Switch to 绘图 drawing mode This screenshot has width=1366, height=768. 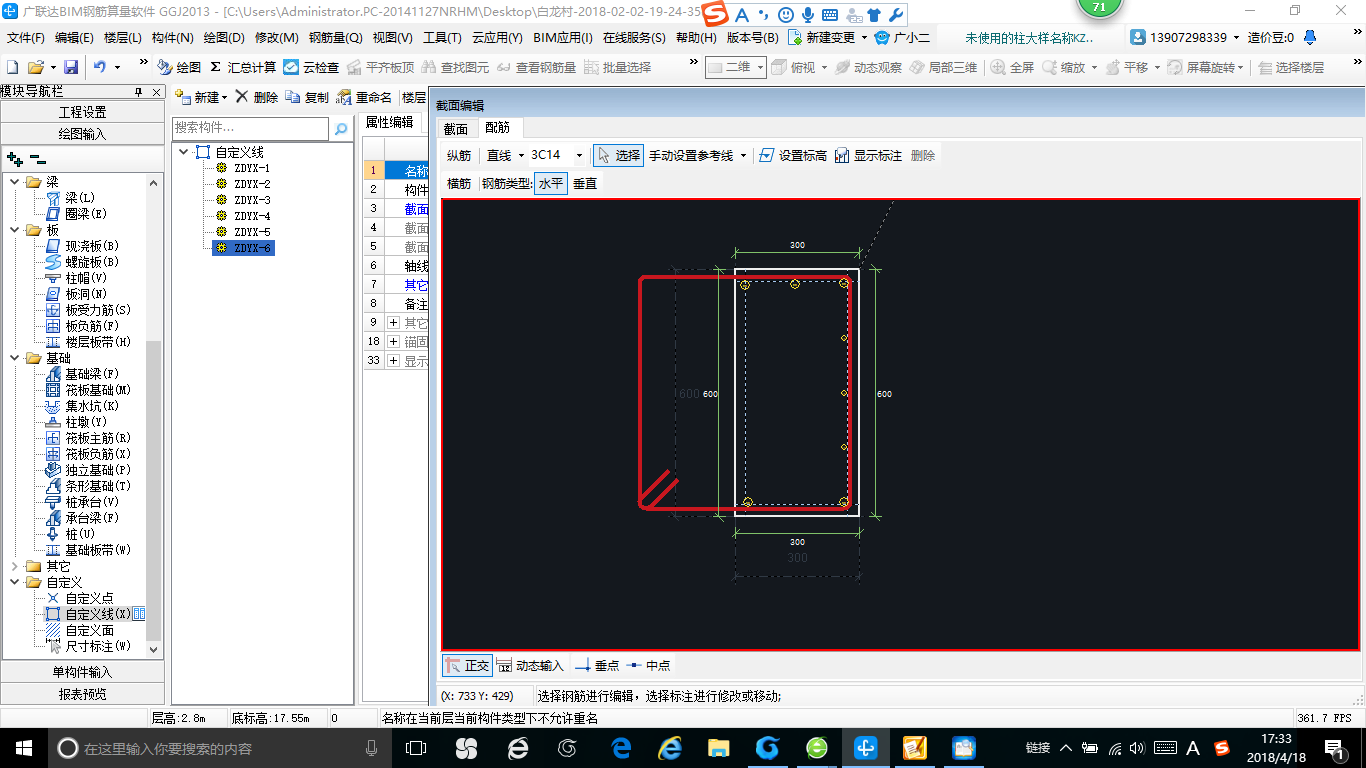point(179,67)
